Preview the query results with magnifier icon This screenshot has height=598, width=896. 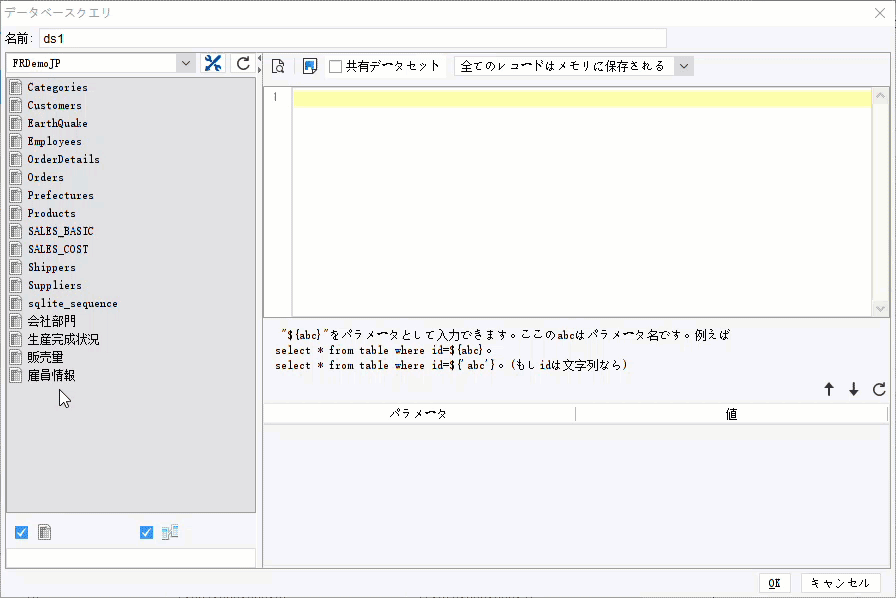point(278,66)
